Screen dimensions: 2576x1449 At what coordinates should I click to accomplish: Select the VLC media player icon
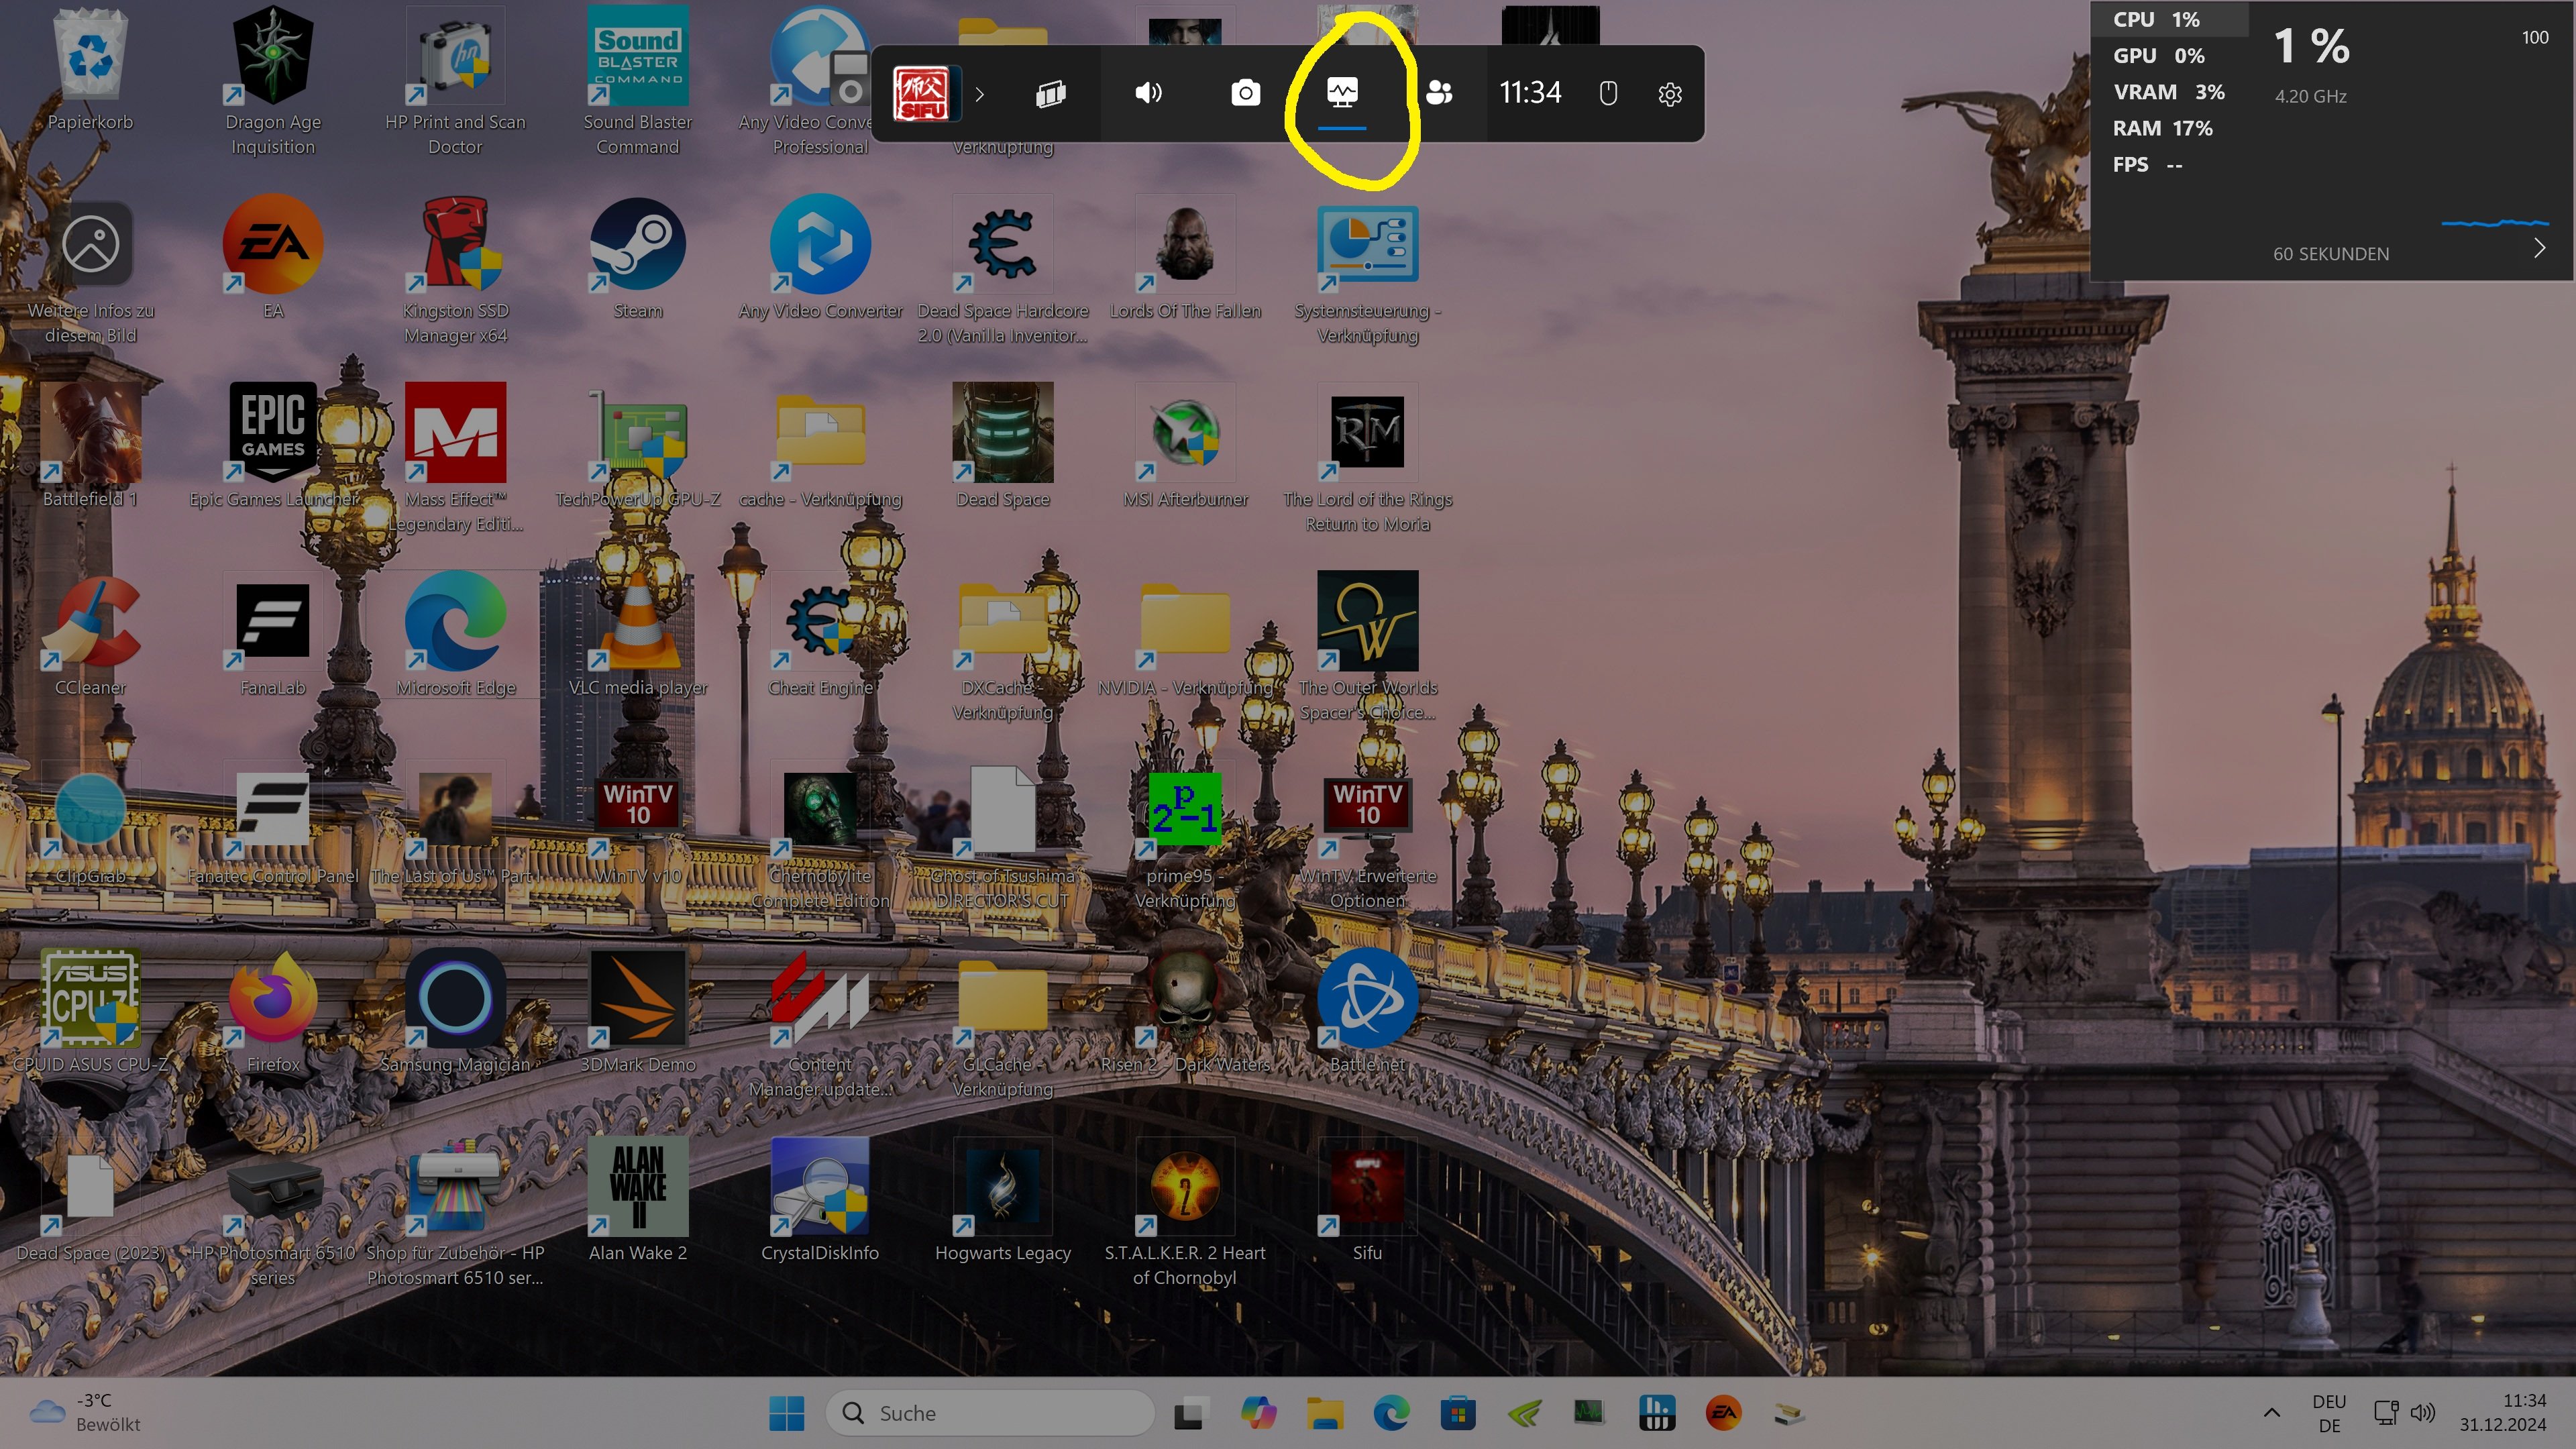tap(638, 635)
